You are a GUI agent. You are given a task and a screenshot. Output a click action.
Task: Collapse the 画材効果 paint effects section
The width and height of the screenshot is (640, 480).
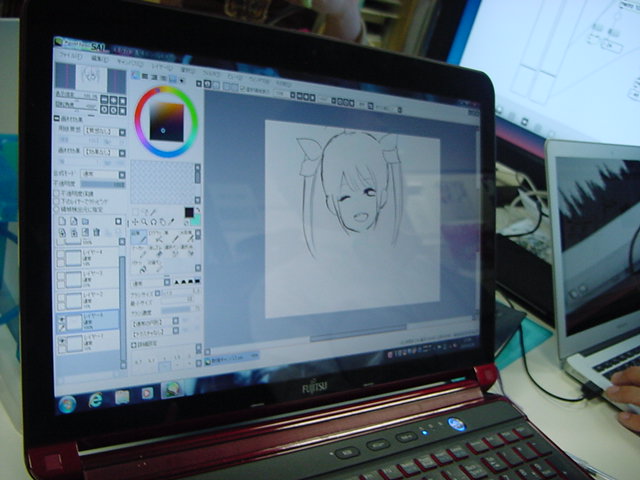pos(57,118)
